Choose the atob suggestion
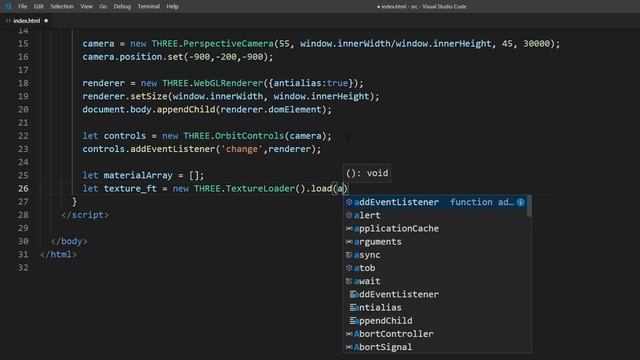 coord(435,268)
